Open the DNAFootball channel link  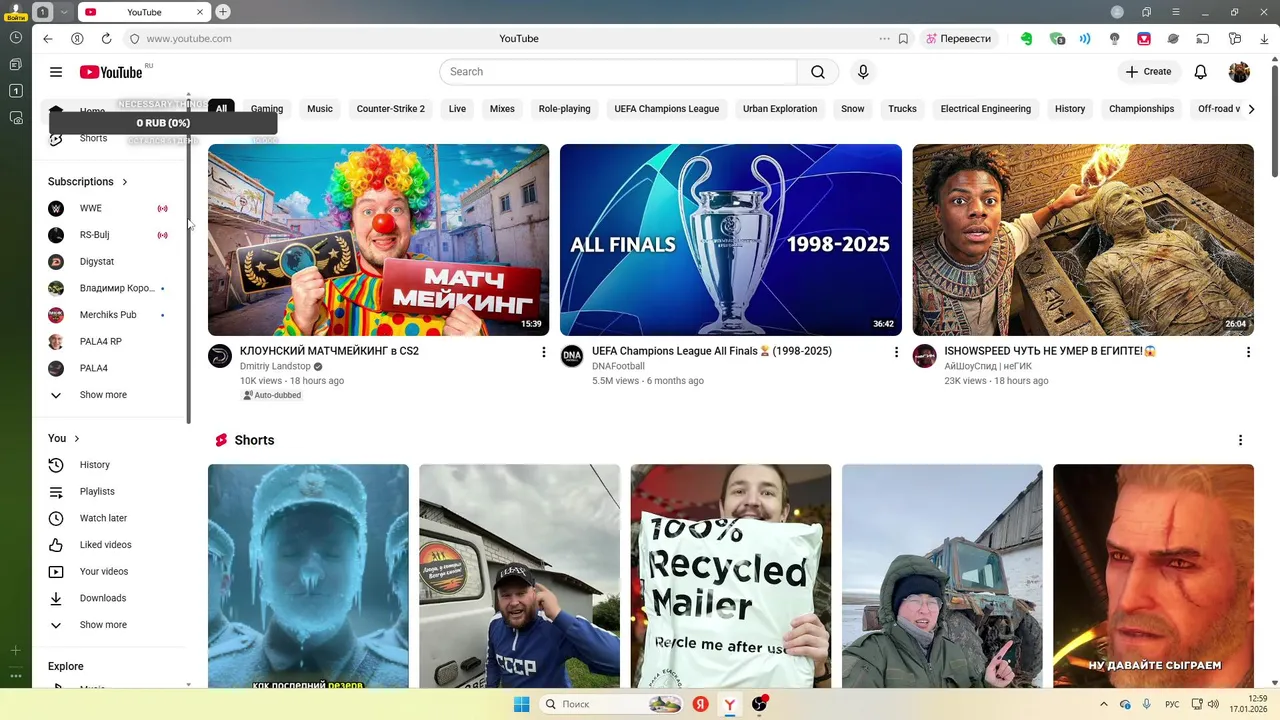(618, 367)
